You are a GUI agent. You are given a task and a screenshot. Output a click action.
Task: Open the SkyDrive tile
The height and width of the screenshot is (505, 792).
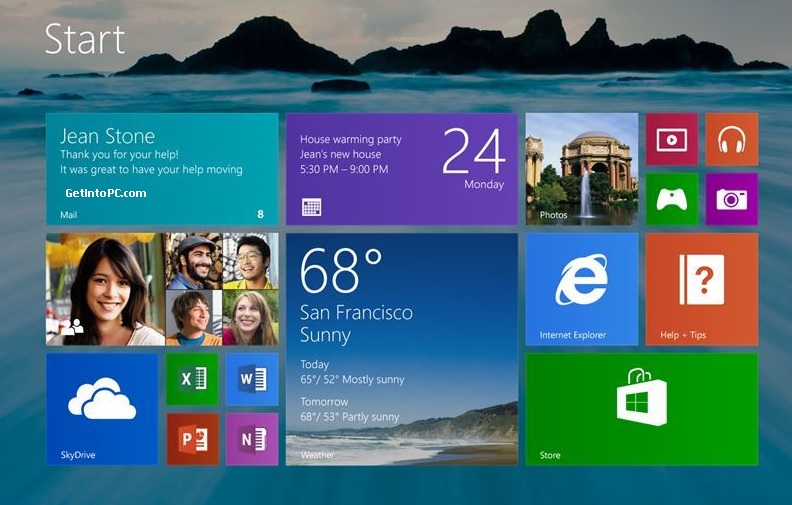coord(101,408)
